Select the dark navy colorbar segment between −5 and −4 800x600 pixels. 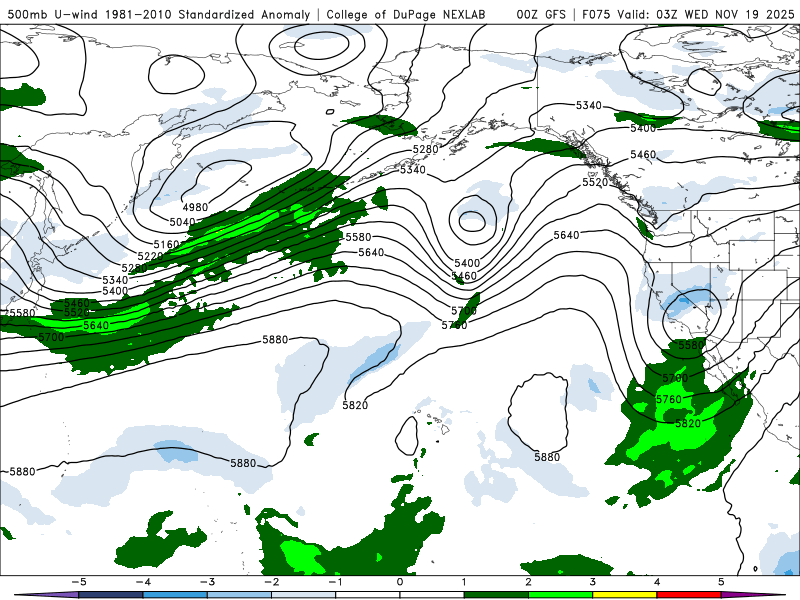111,595
